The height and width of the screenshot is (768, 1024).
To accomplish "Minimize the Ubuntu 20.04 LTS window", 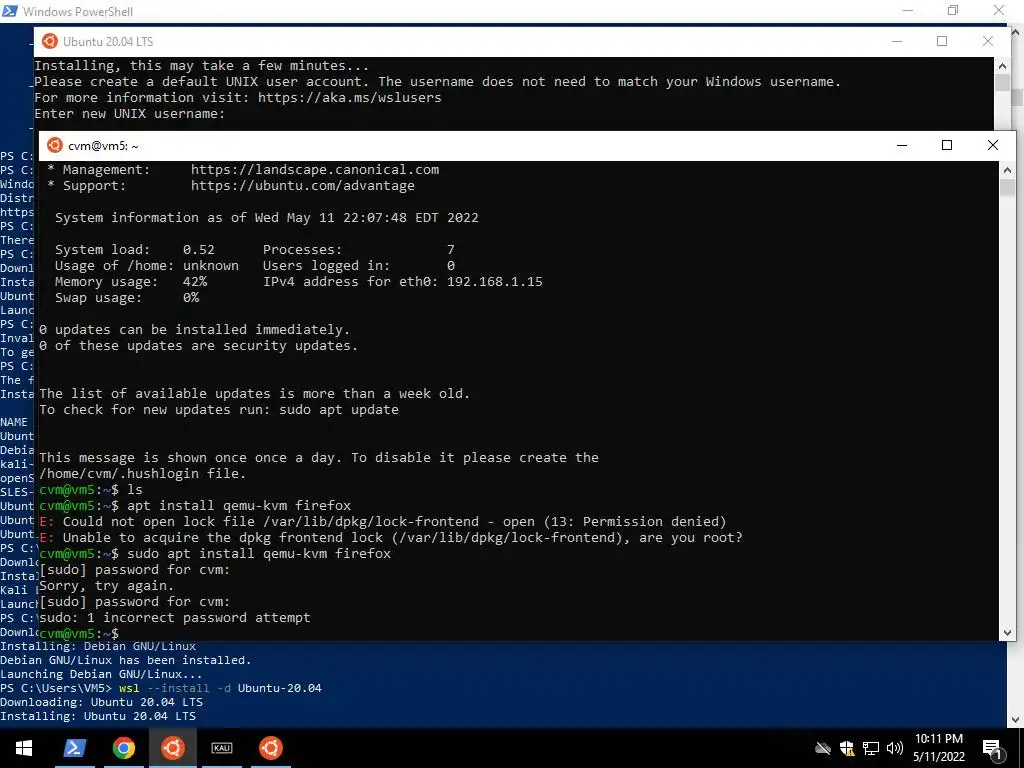I will pos(897,41).
